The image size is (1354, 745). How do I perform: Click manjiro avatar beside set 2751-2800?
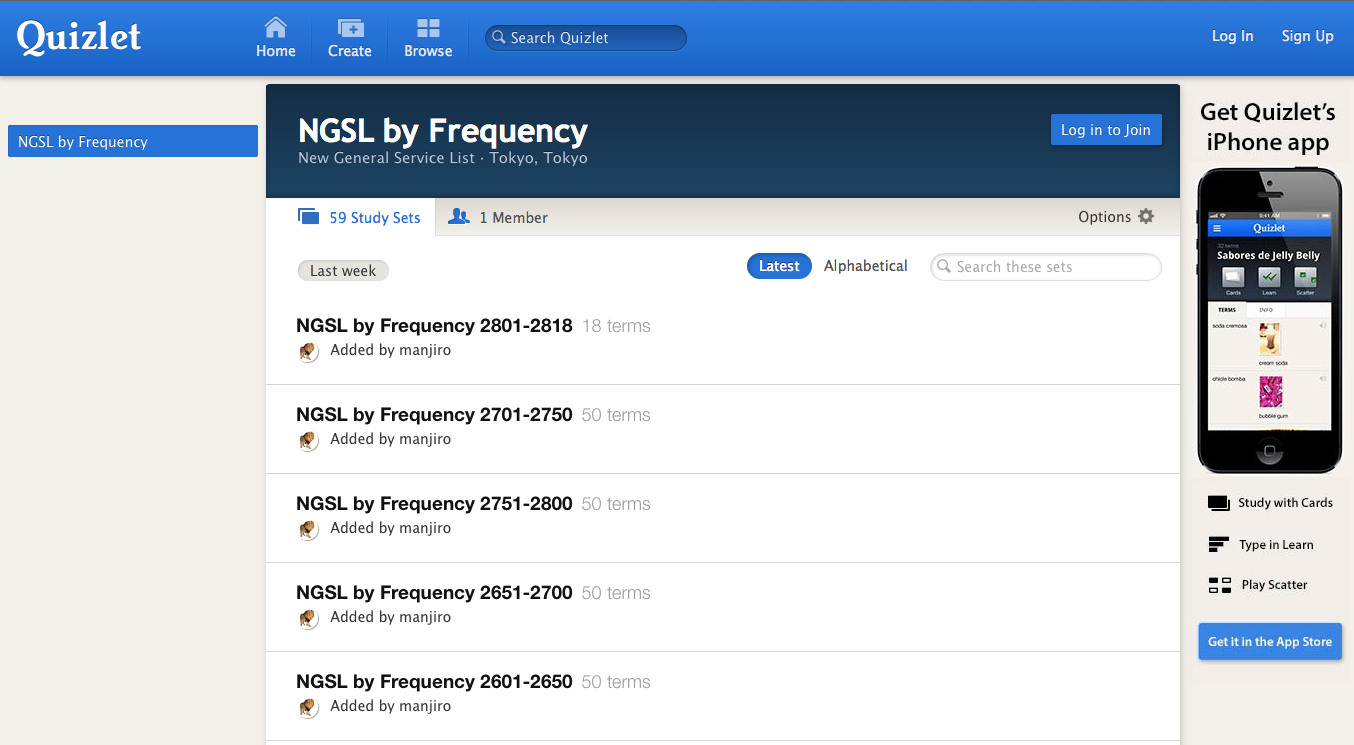(x=309, y=529)
